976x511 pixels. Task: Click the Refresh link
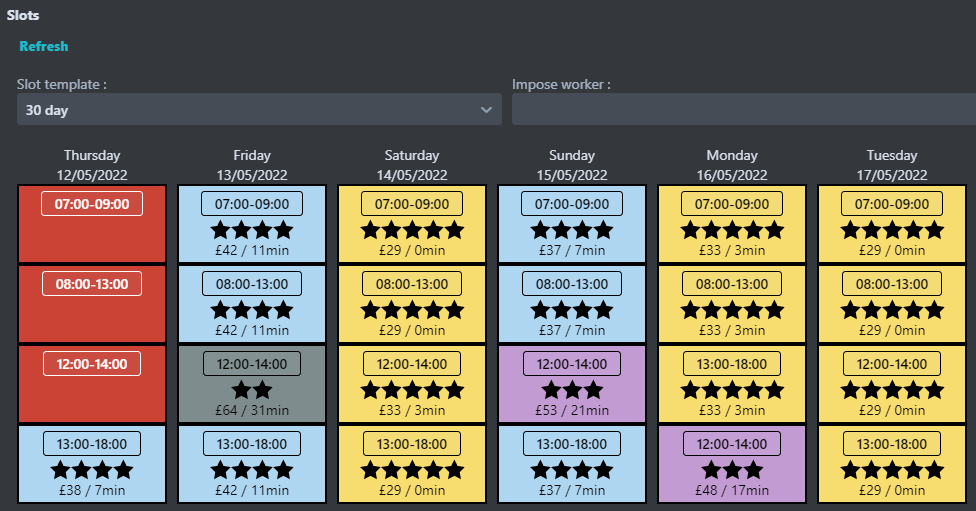click(44, 46)
